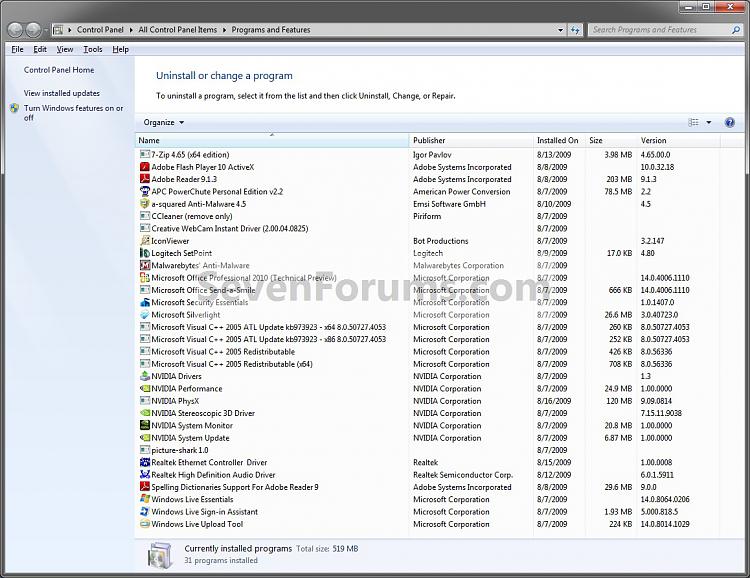This screenshot has width=750, height=578.
Task: Open the Organize dropdown
Action: click(164, 122)
